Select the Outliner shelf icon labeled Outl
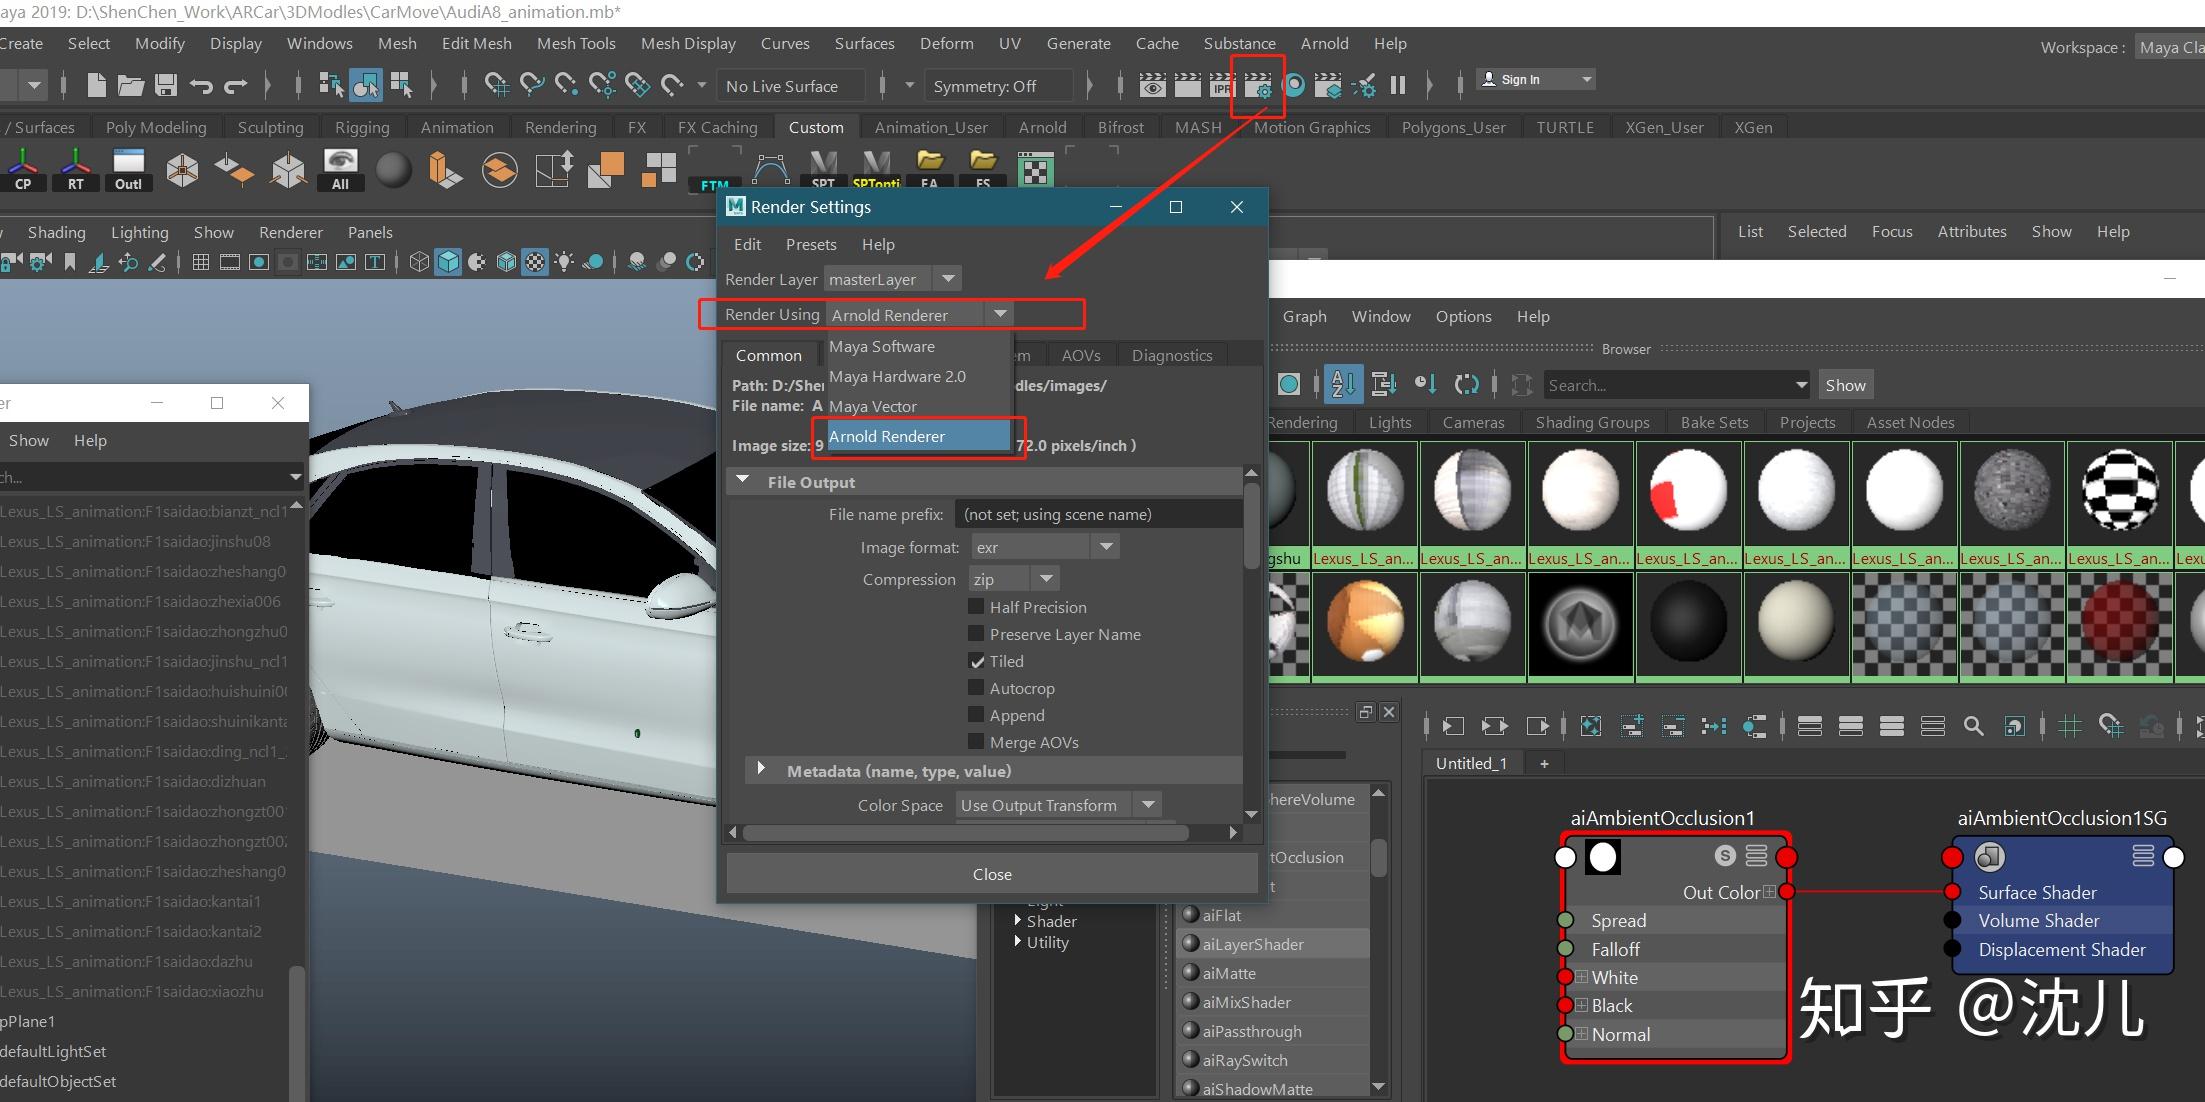 [128, 168]
